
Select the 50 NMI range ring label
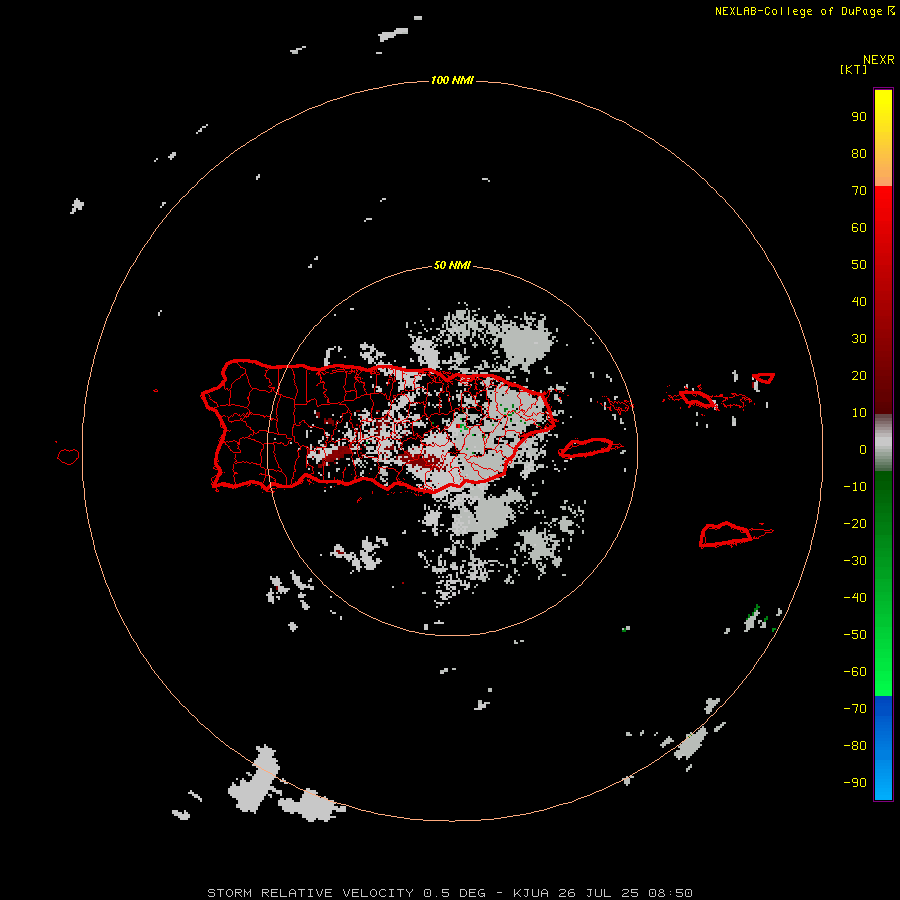click(x=452, y=265)
